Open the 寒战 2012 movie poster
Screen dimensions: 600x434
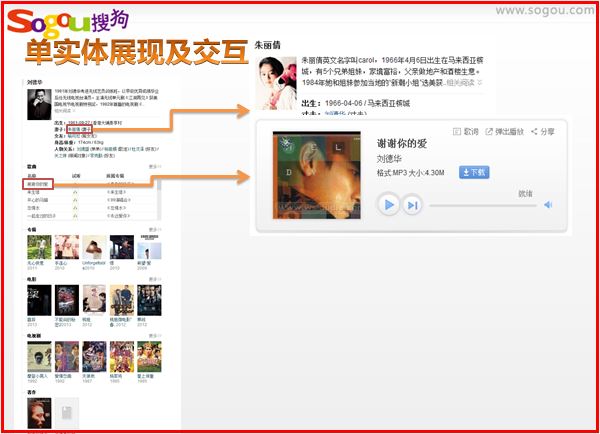(149, 300)
